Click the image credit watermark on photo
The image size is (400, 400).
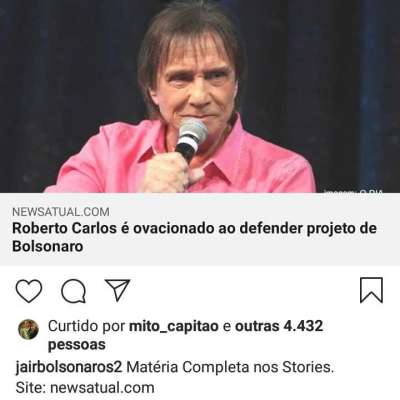pos(353,191)
